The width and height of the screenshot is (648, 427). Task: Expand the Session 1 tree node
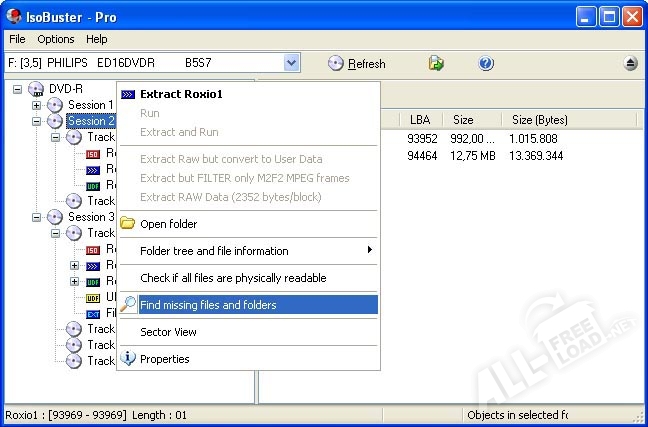36,105
